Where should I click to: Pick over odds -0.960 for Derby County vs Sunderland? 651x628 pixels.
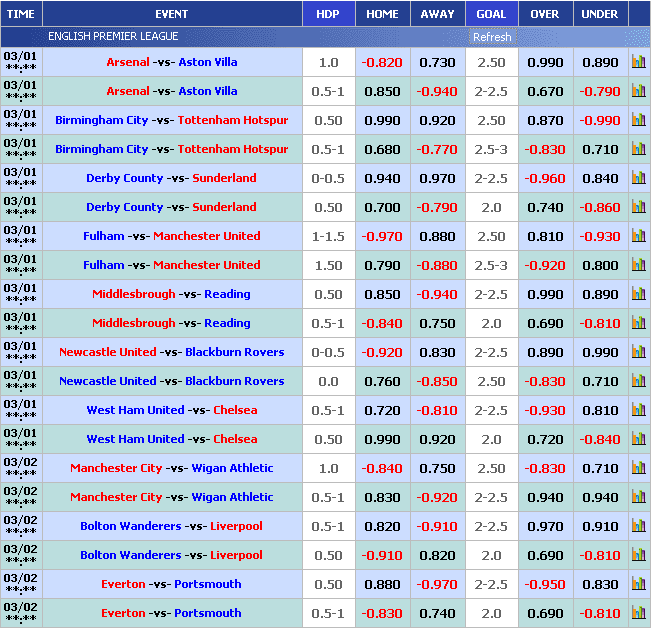(x=545, y=178)
